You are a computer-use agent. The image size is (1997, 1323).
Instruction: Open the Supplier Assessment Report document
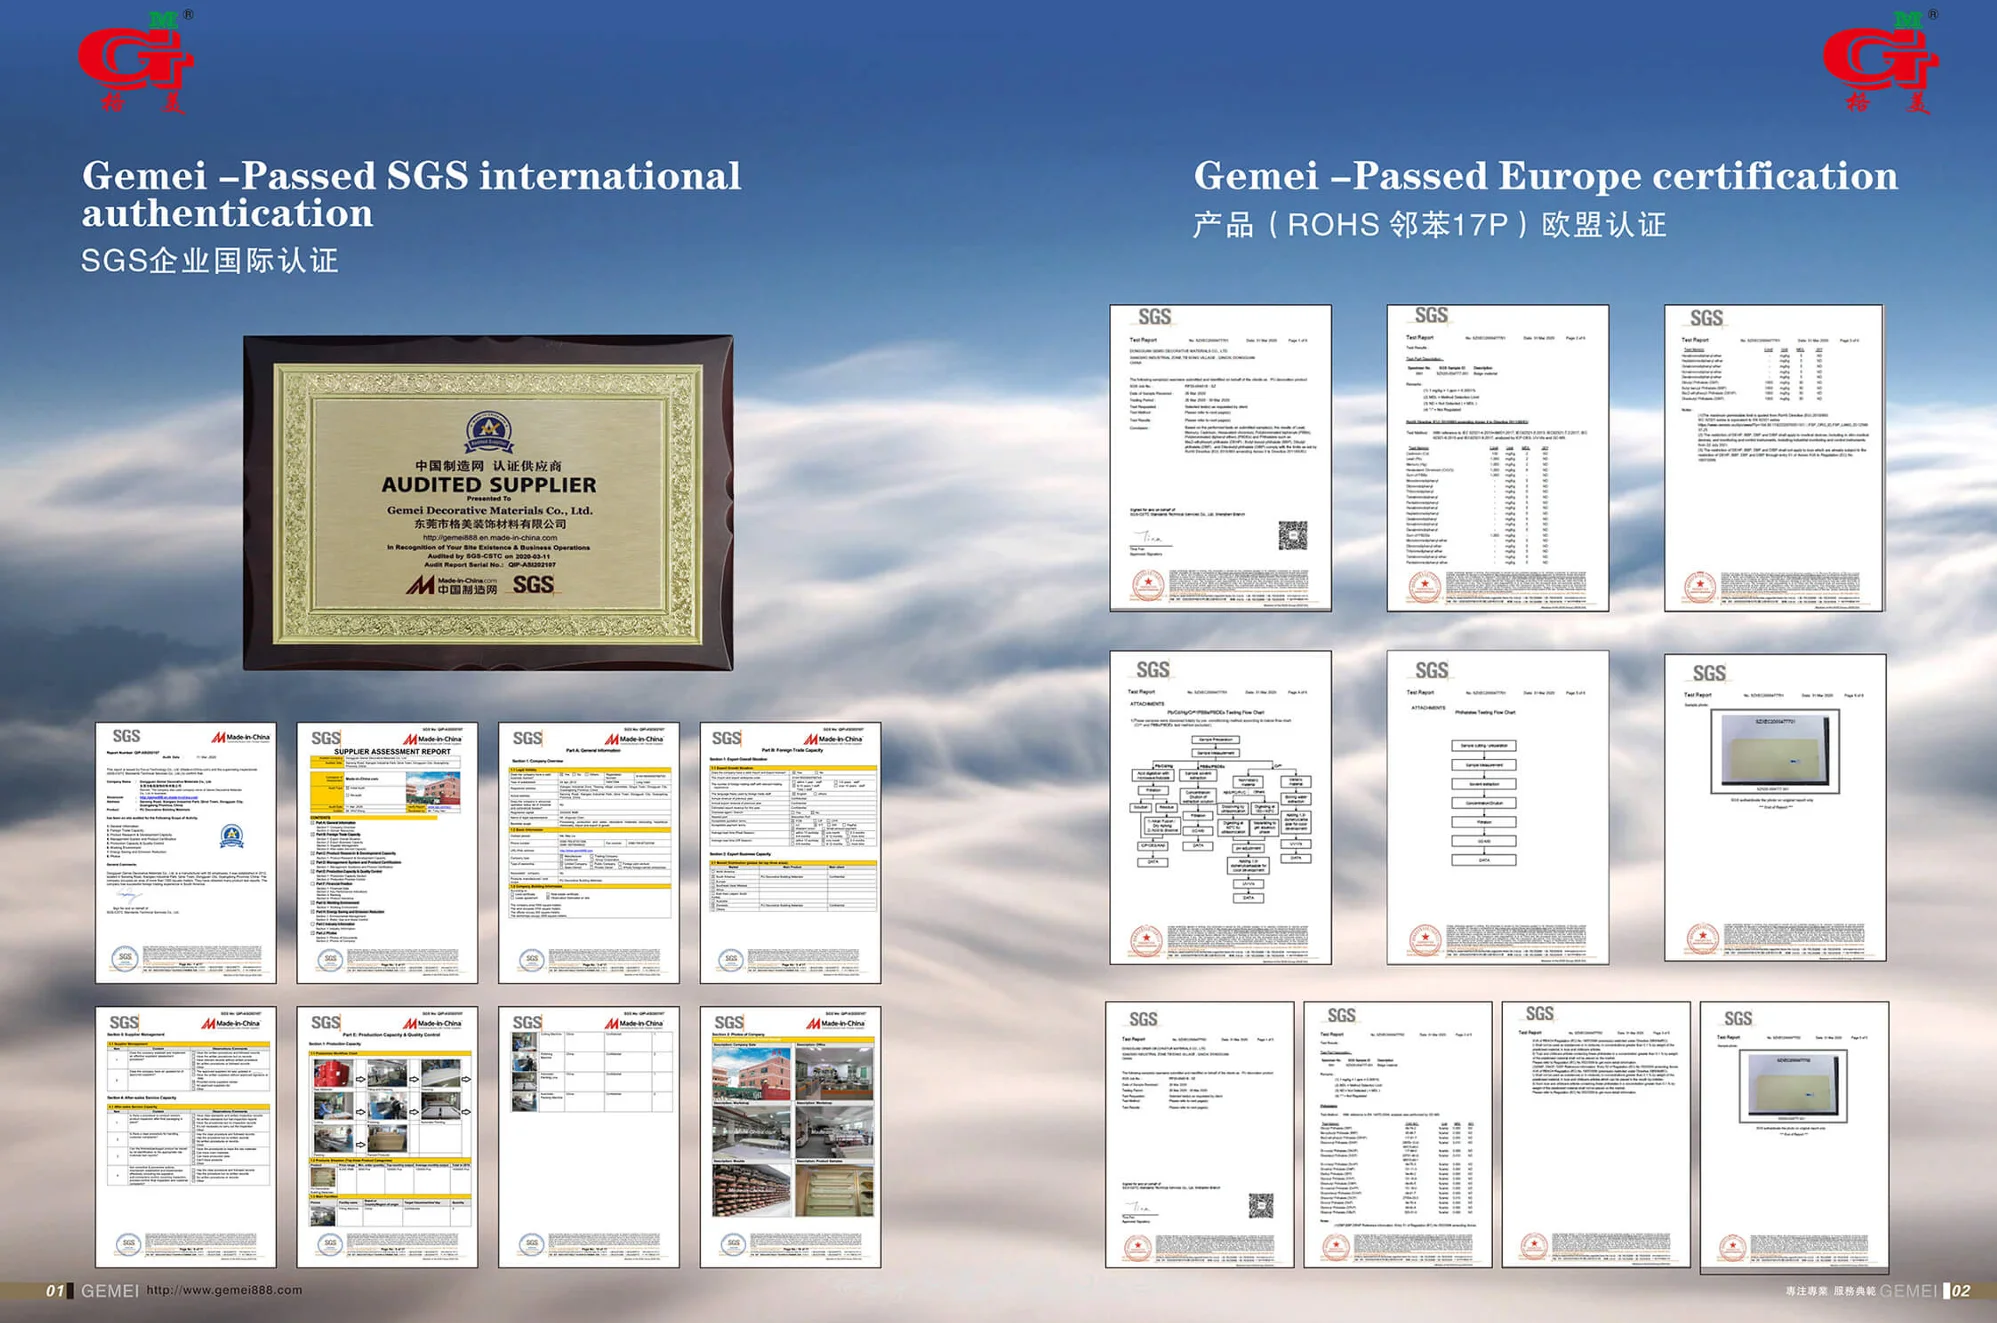point(387,853)
